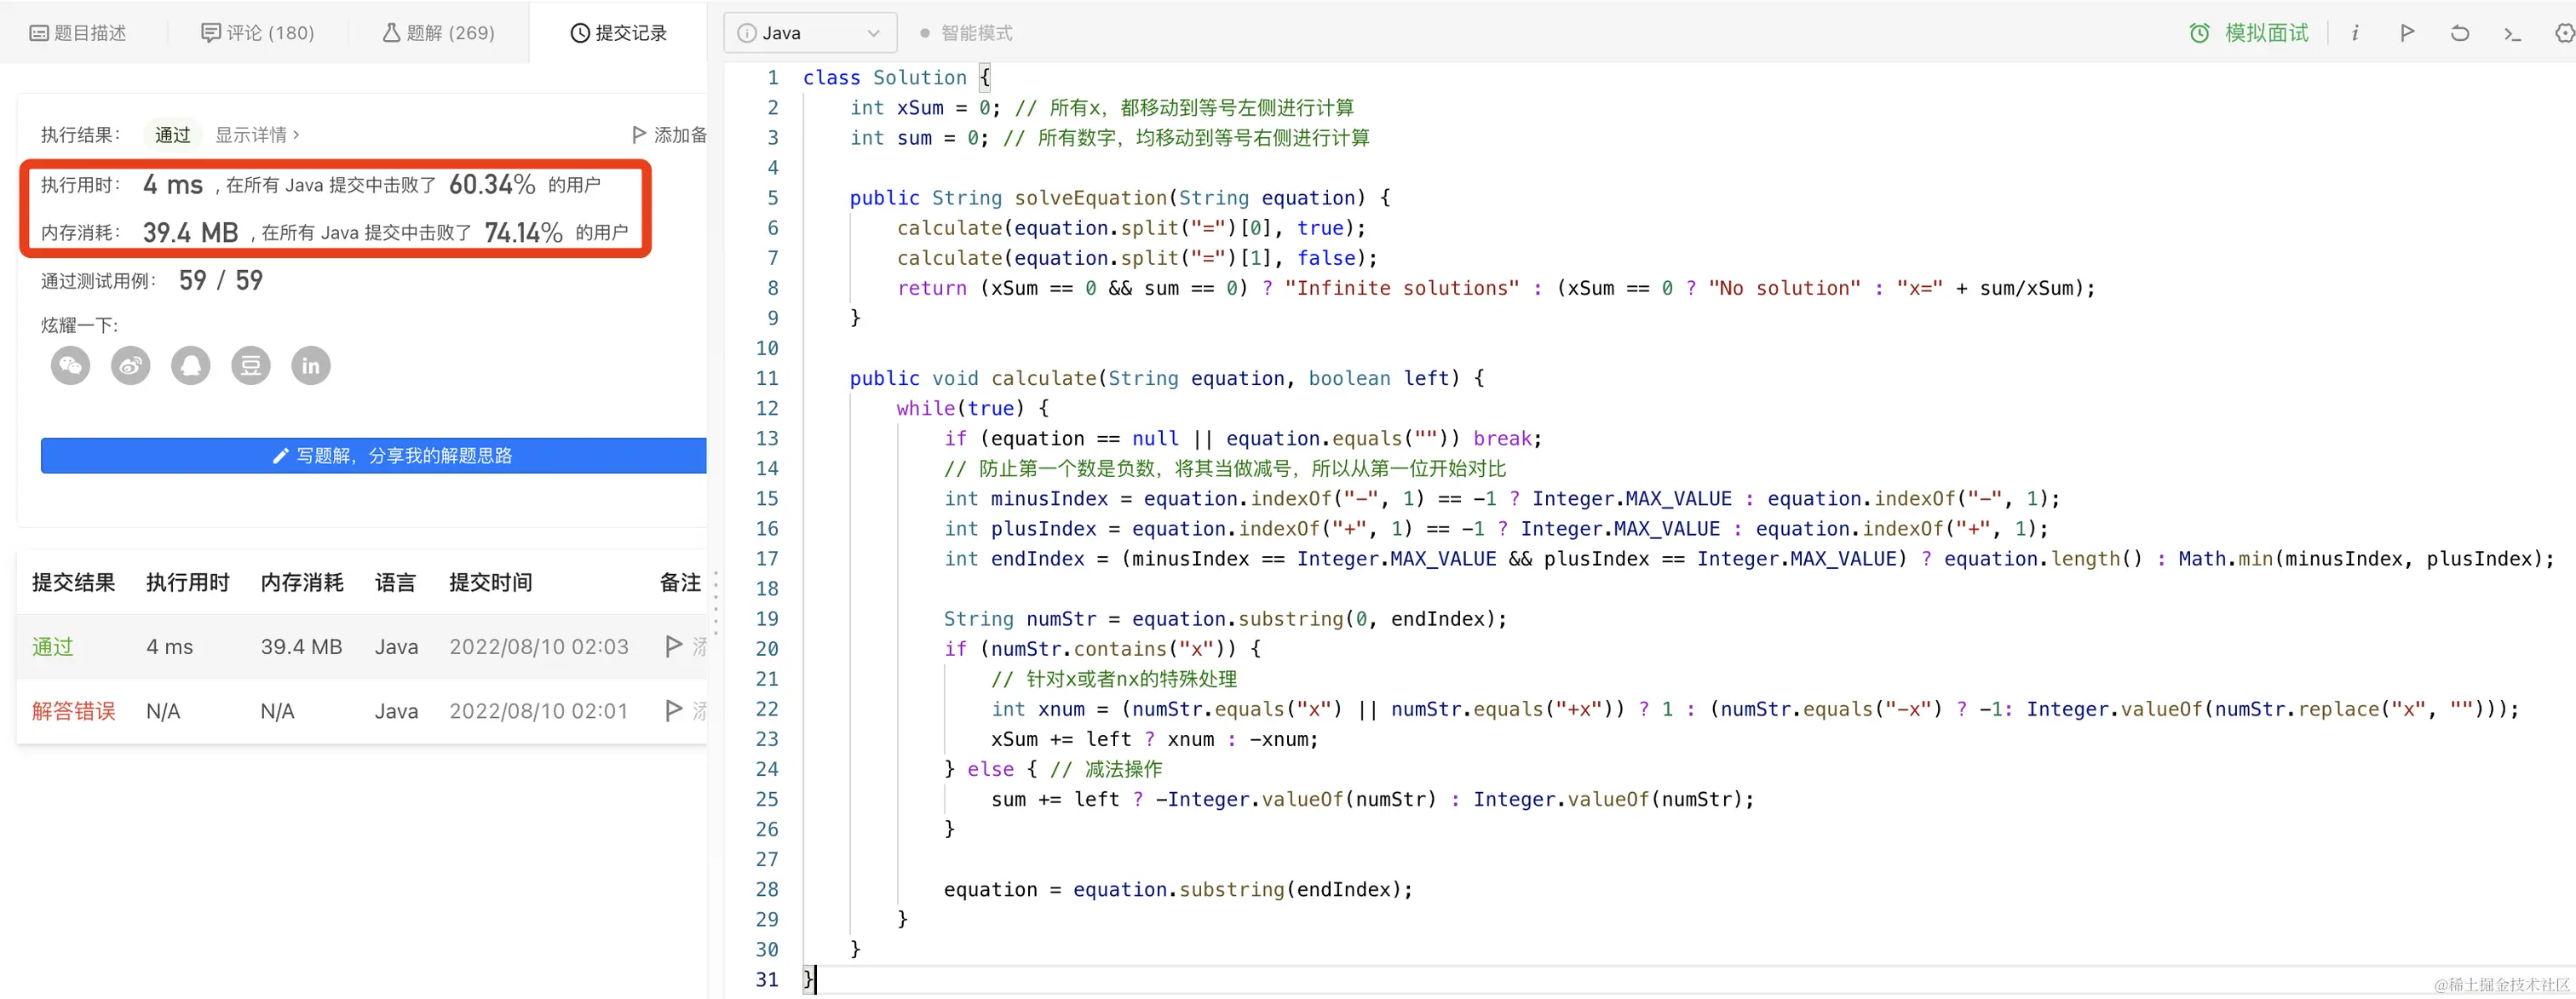This screenshot has height=999, width=2576.
Task: Click the Douban share icon
Action: click(x=250, y=365)
